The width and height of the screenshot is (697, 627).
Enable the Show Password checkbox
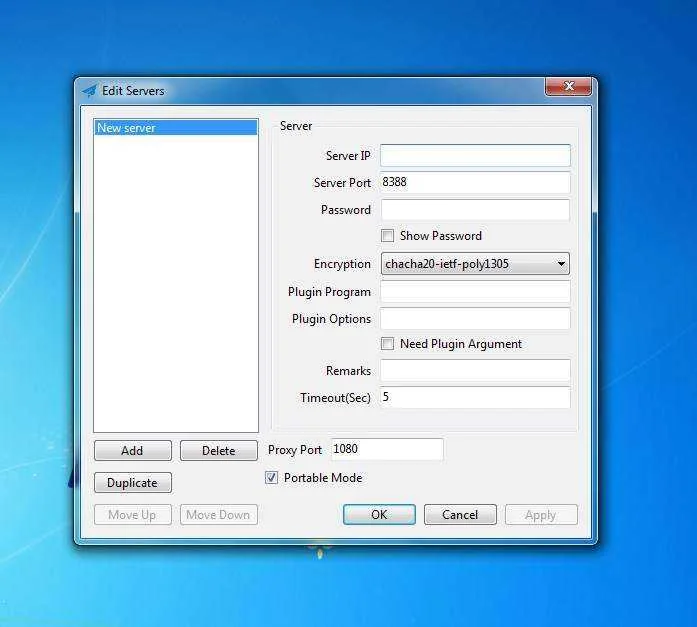click(x=387, y=236)
